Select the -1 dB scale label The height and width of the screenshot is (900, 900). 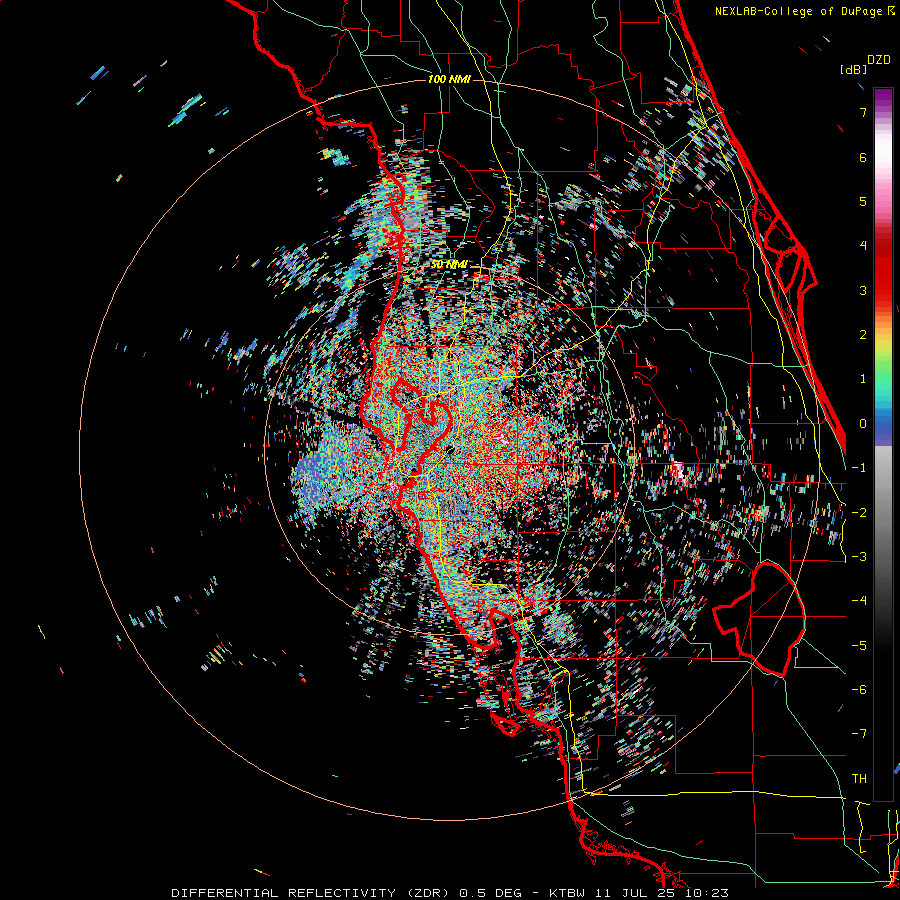pyautogui.click(x=859, y=468)
